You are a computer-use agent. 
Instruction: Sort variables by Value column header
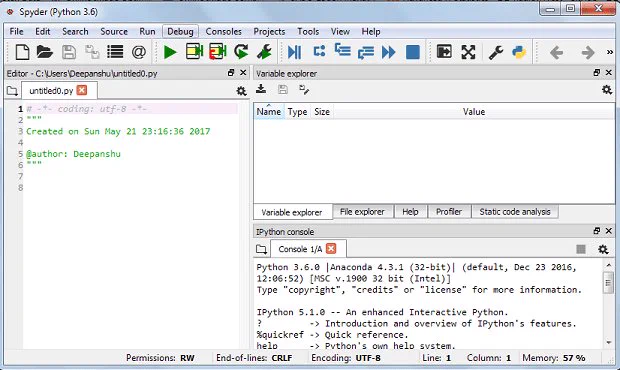pyautogui.click(x=474, y=112)
